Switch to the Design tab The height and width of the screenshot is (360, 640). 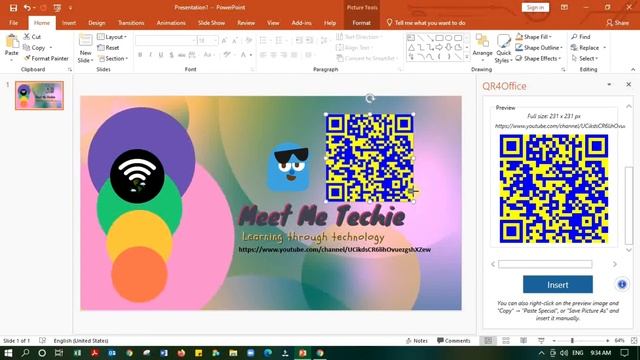pos(97,23)
